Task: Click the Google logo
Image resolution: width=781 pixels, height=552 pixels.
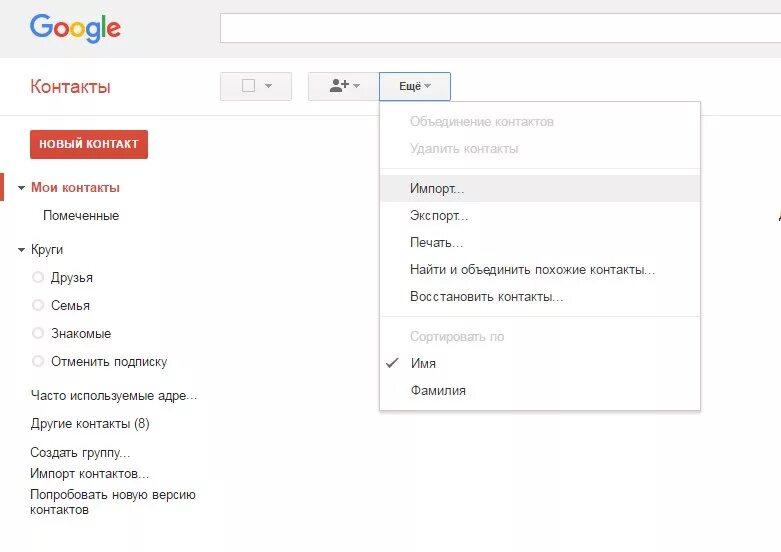Action: click(75, 28)
